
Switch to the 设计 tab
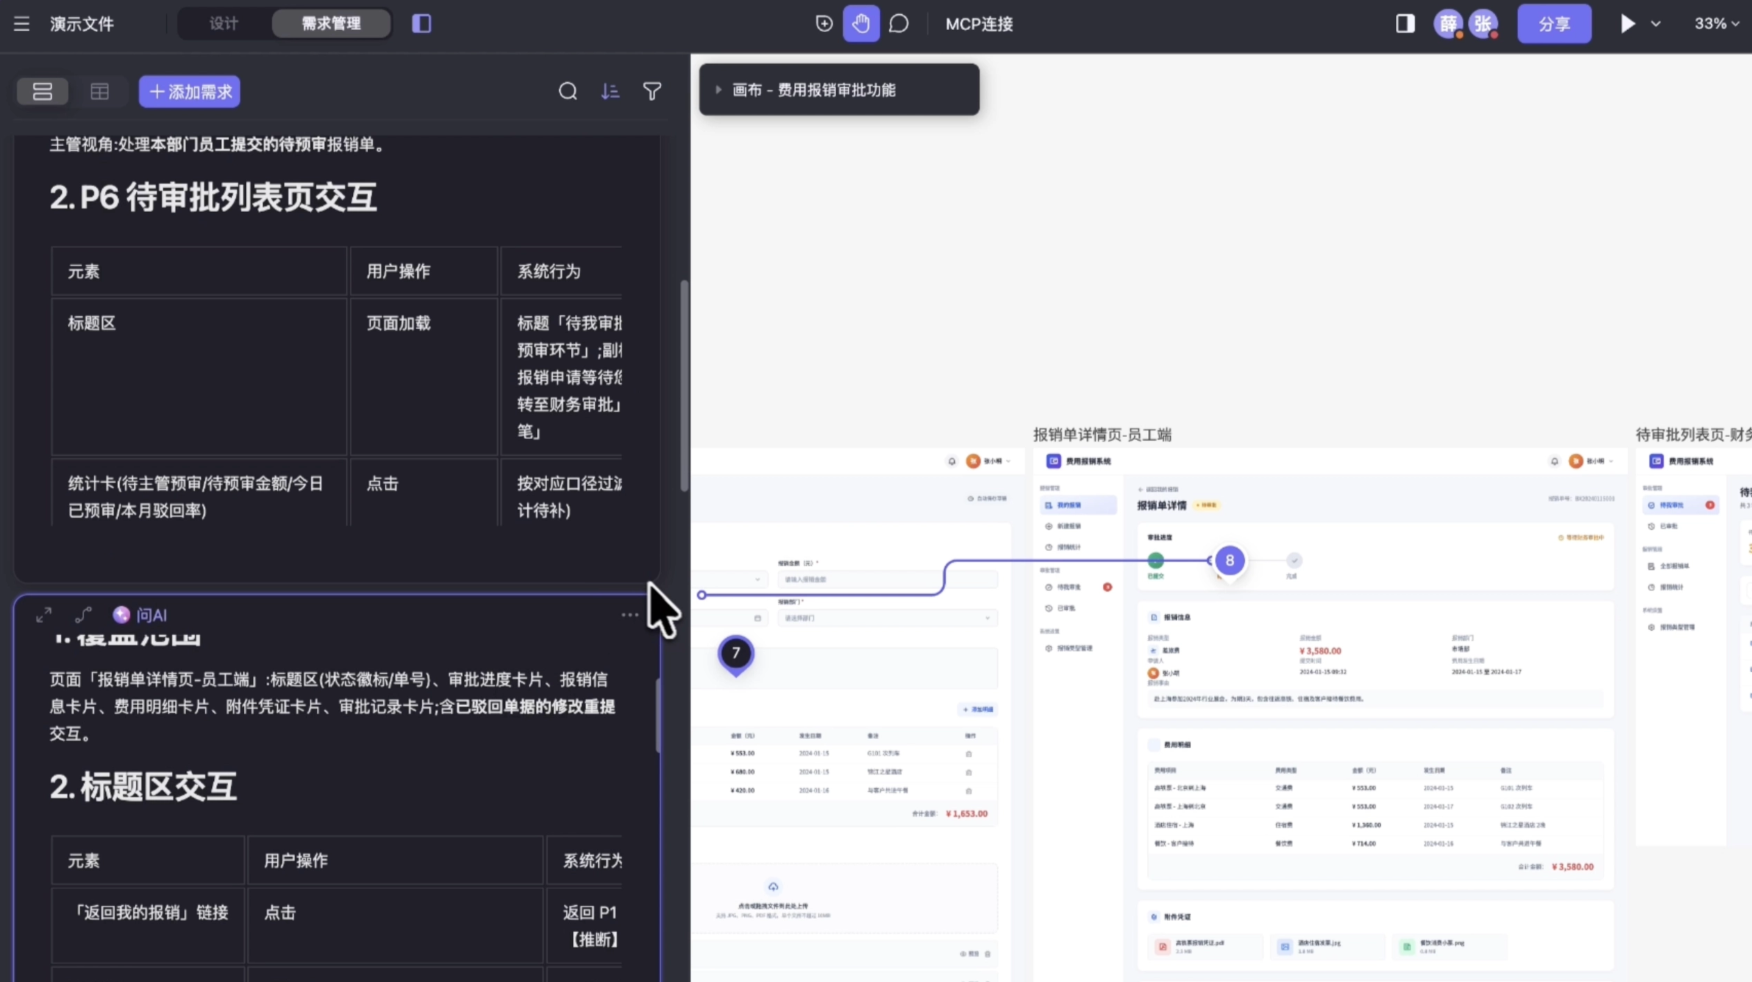224,23
